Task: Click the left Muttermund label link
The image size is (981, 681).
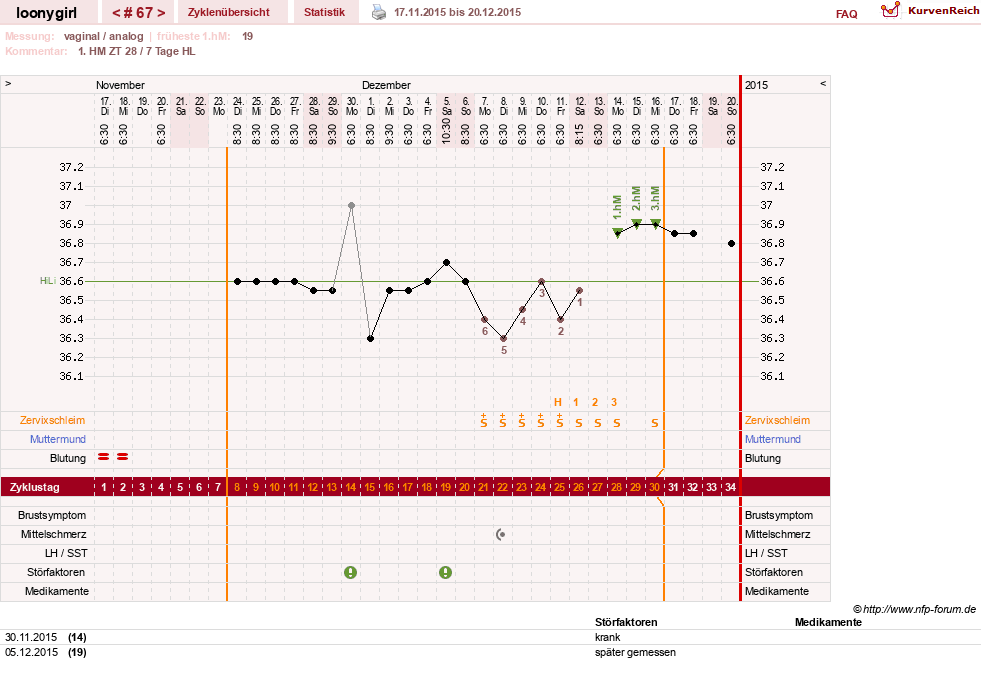Action: [58, 439]
